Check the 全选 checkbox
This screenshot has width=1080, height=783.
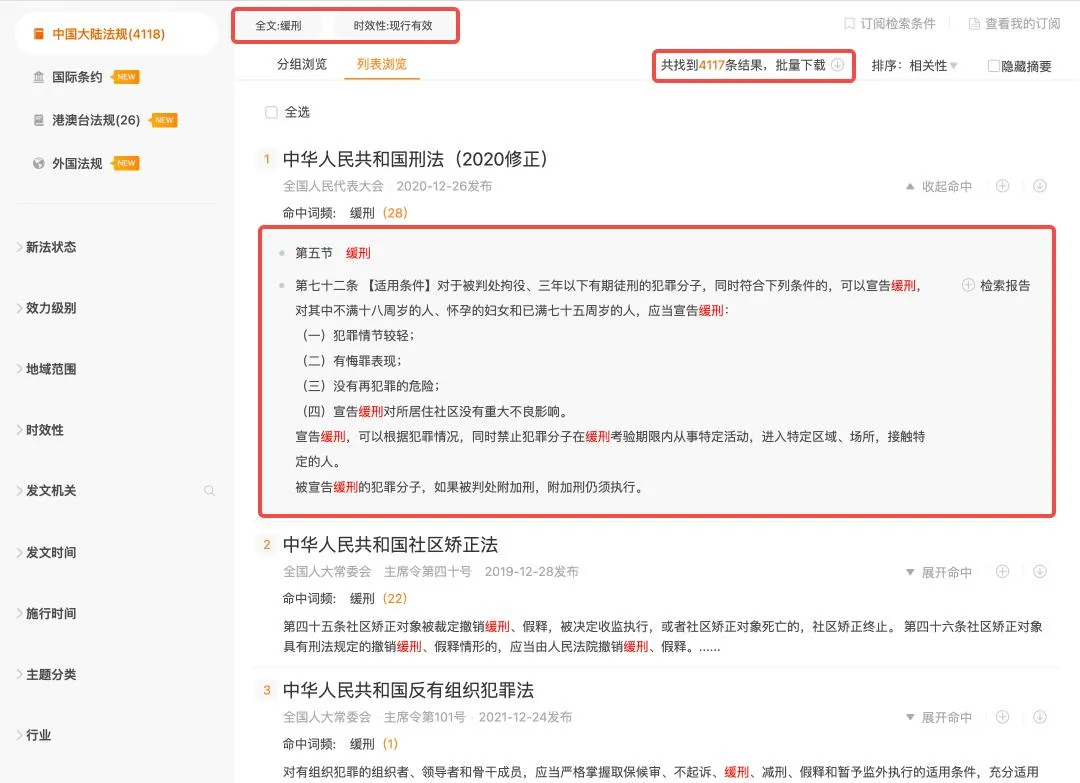[x=271, y=112]
